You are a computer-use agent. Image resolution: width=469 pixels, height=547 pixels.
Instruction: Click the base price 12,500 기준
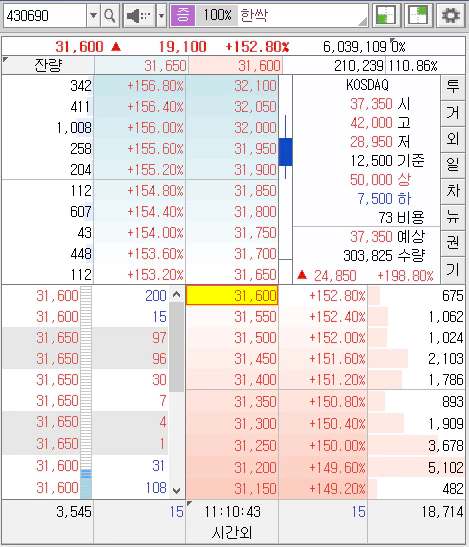tap(387, 161)
